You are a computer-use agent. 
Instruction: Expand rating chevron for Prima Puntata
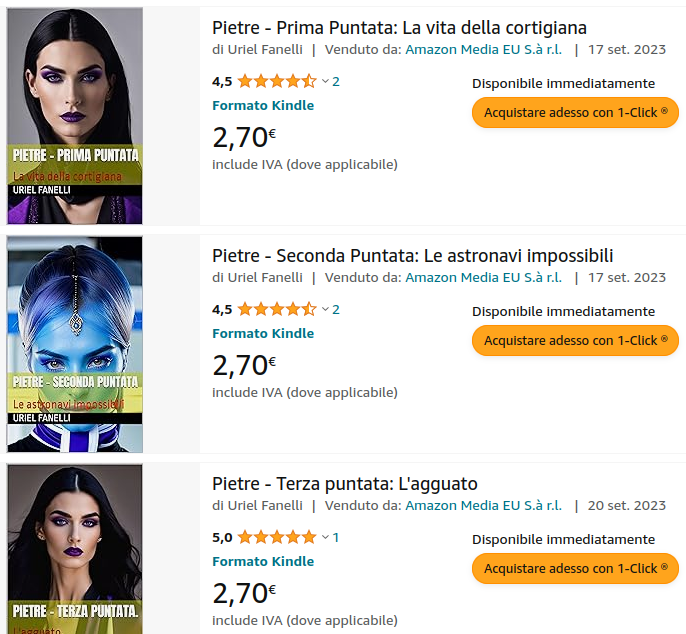(x=325, y=81)
